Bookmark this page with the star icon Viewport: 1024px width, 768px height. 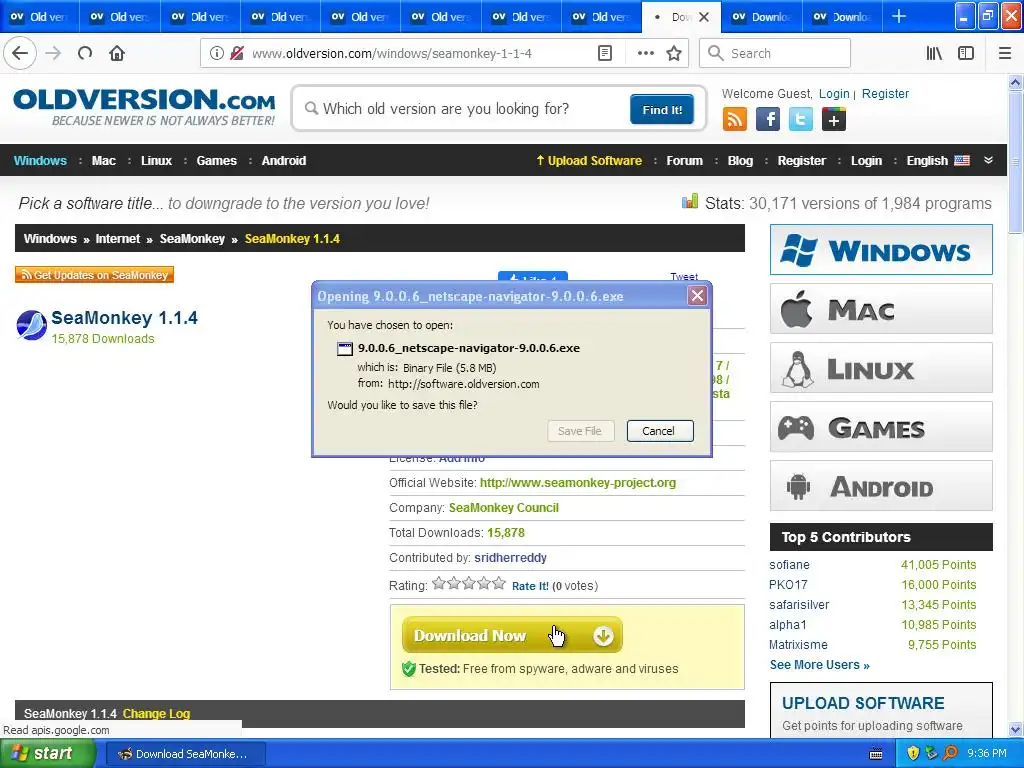coord(674,54)
